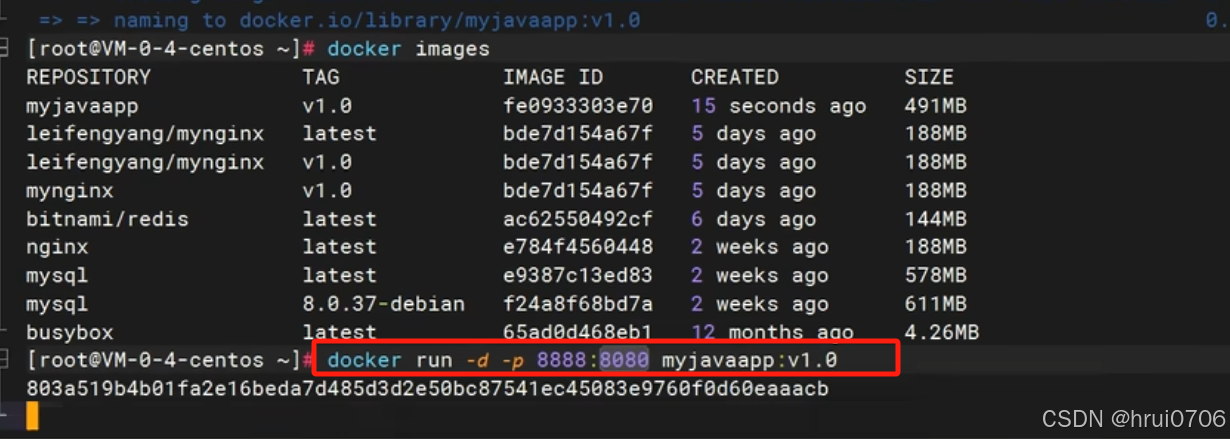Select image ID f24a8f68bd7a

578,304
